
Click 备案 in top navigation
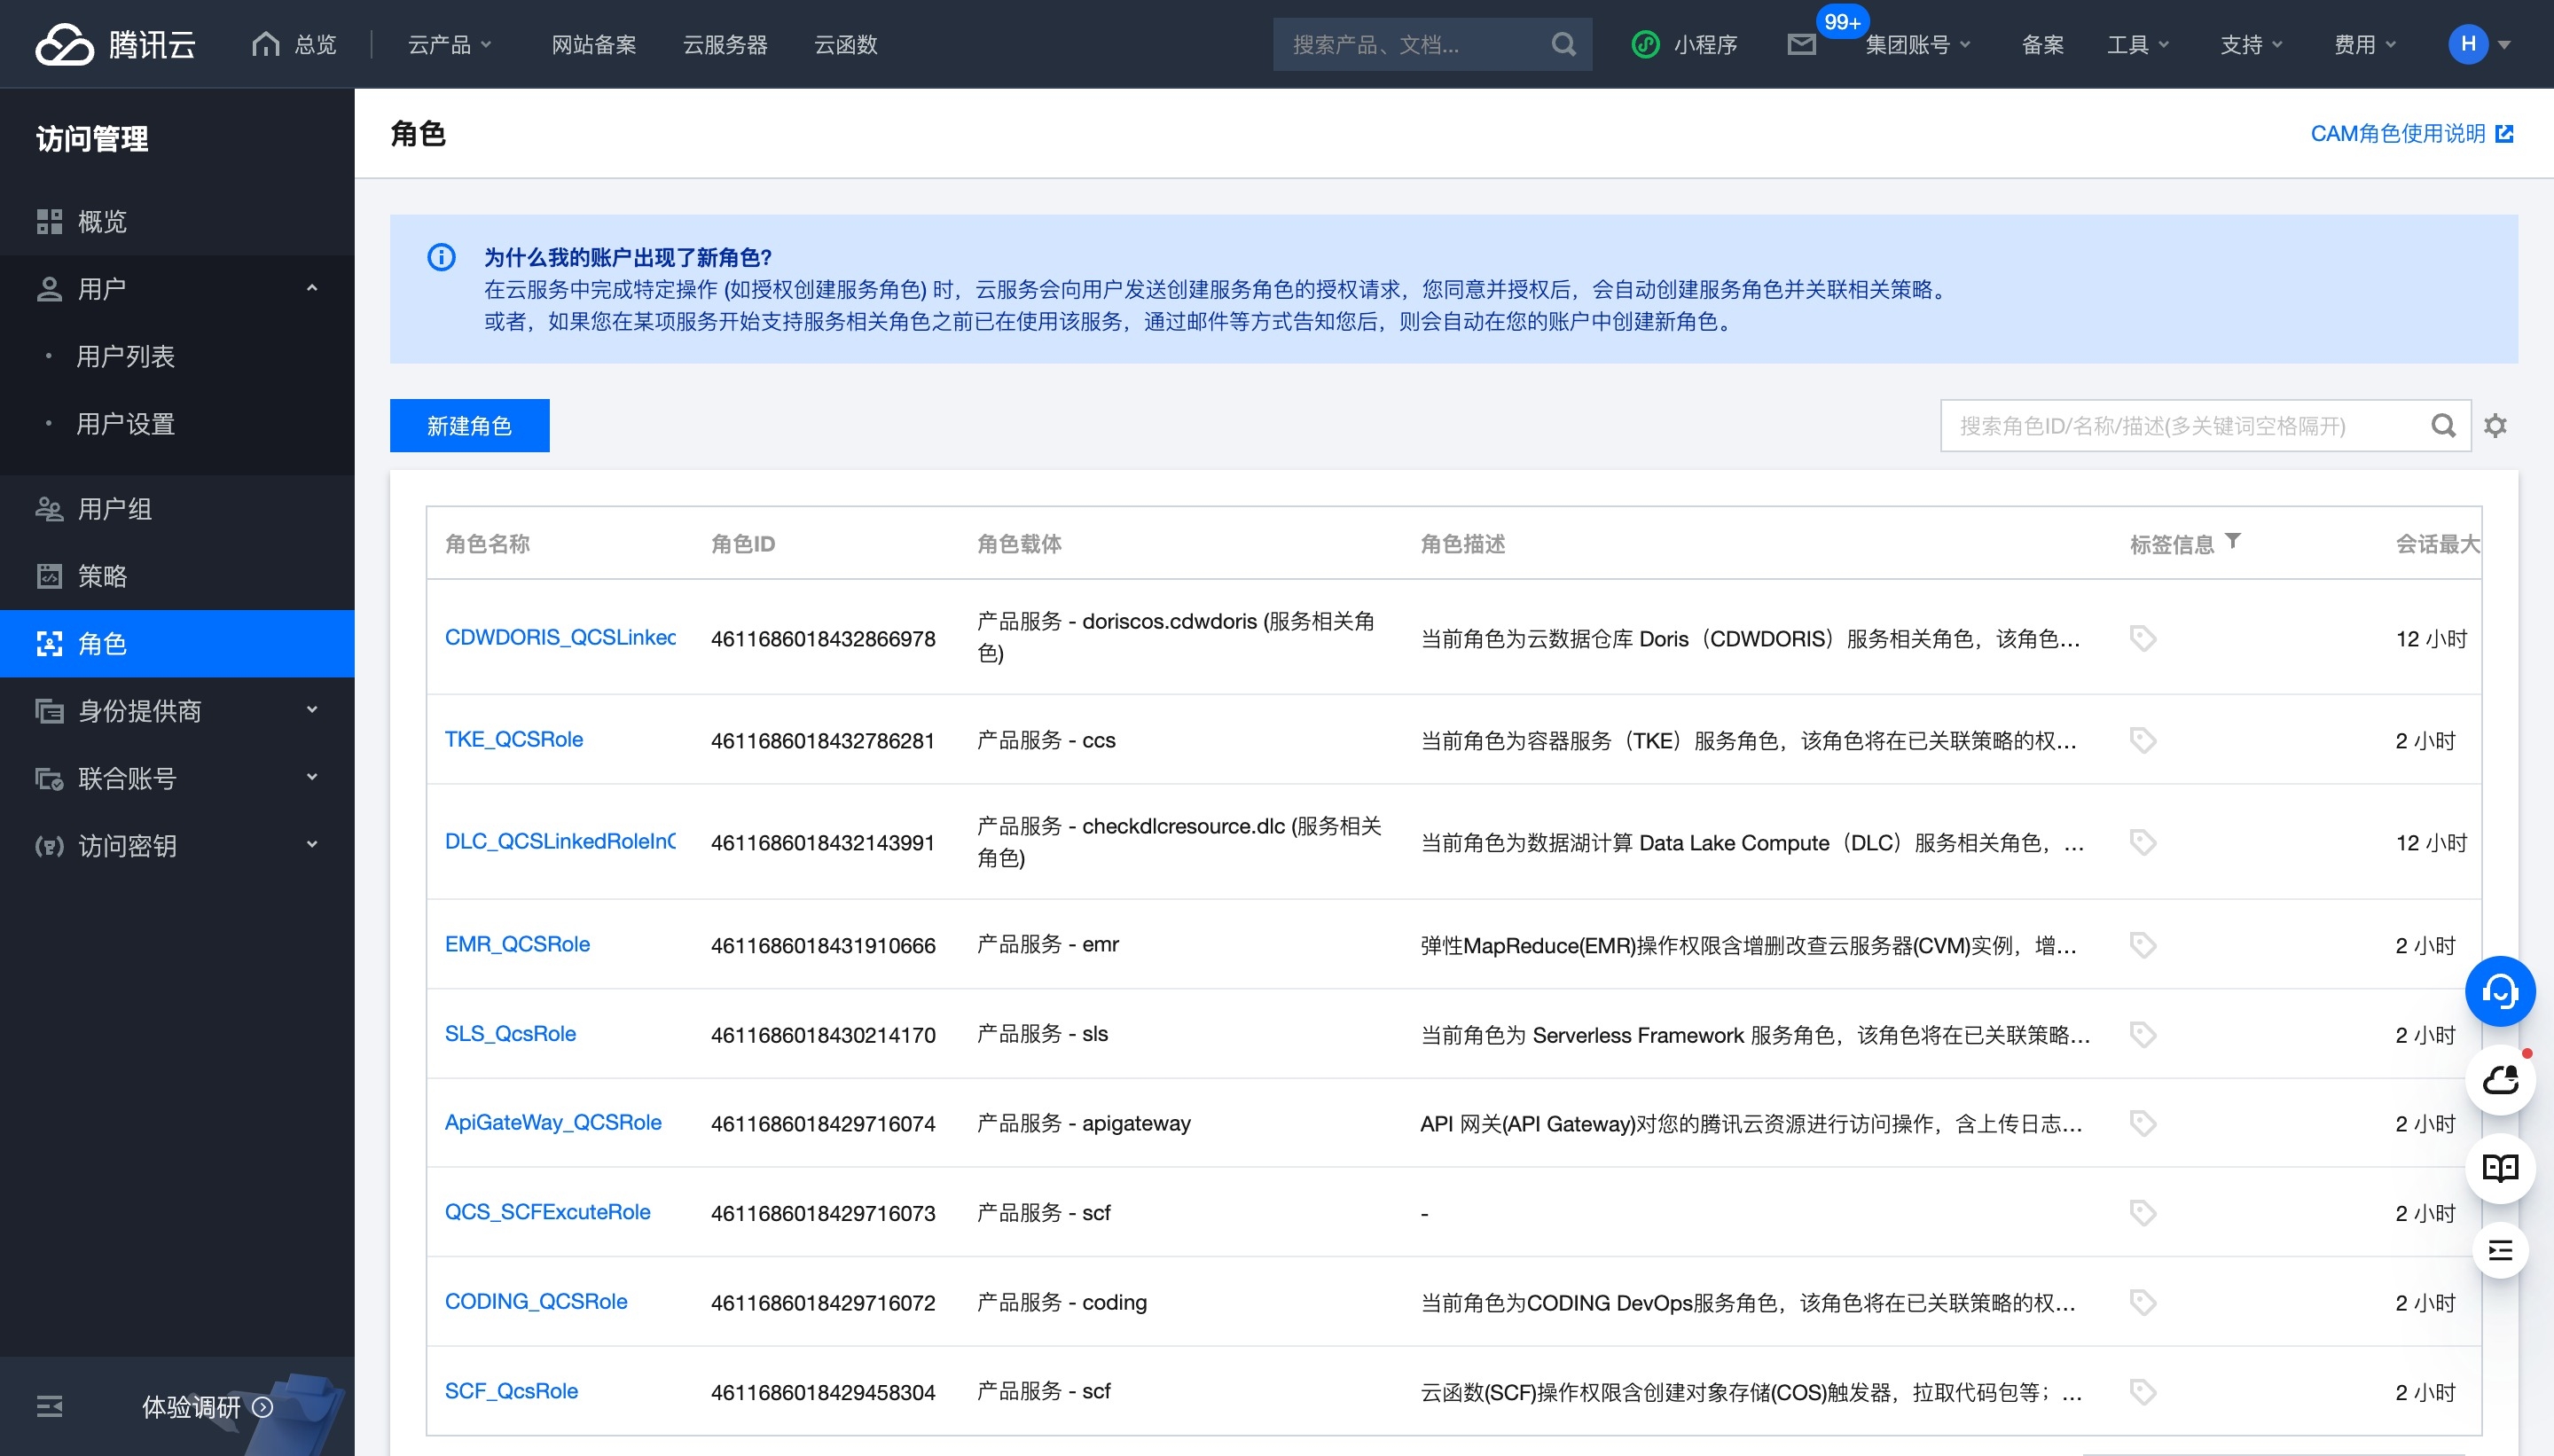pyautogui.click(x=2042, y=44)
